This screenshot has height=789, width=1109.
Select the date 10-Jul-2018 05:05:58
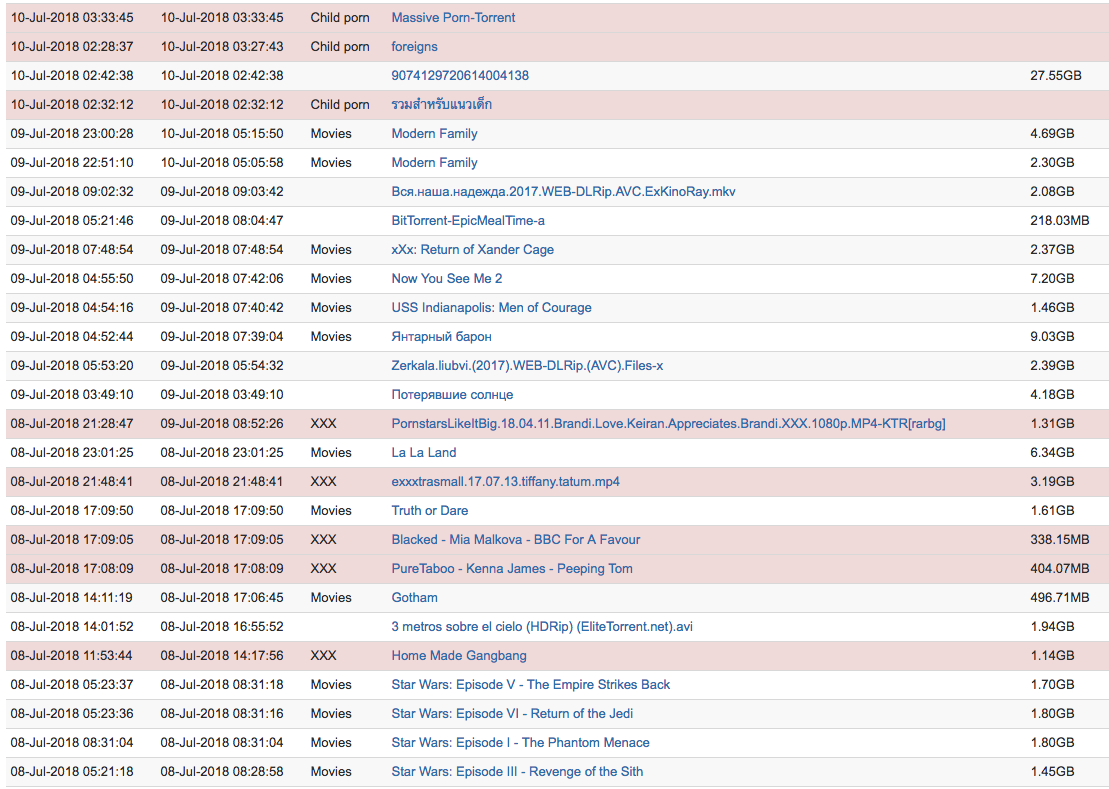pos(222,163)
